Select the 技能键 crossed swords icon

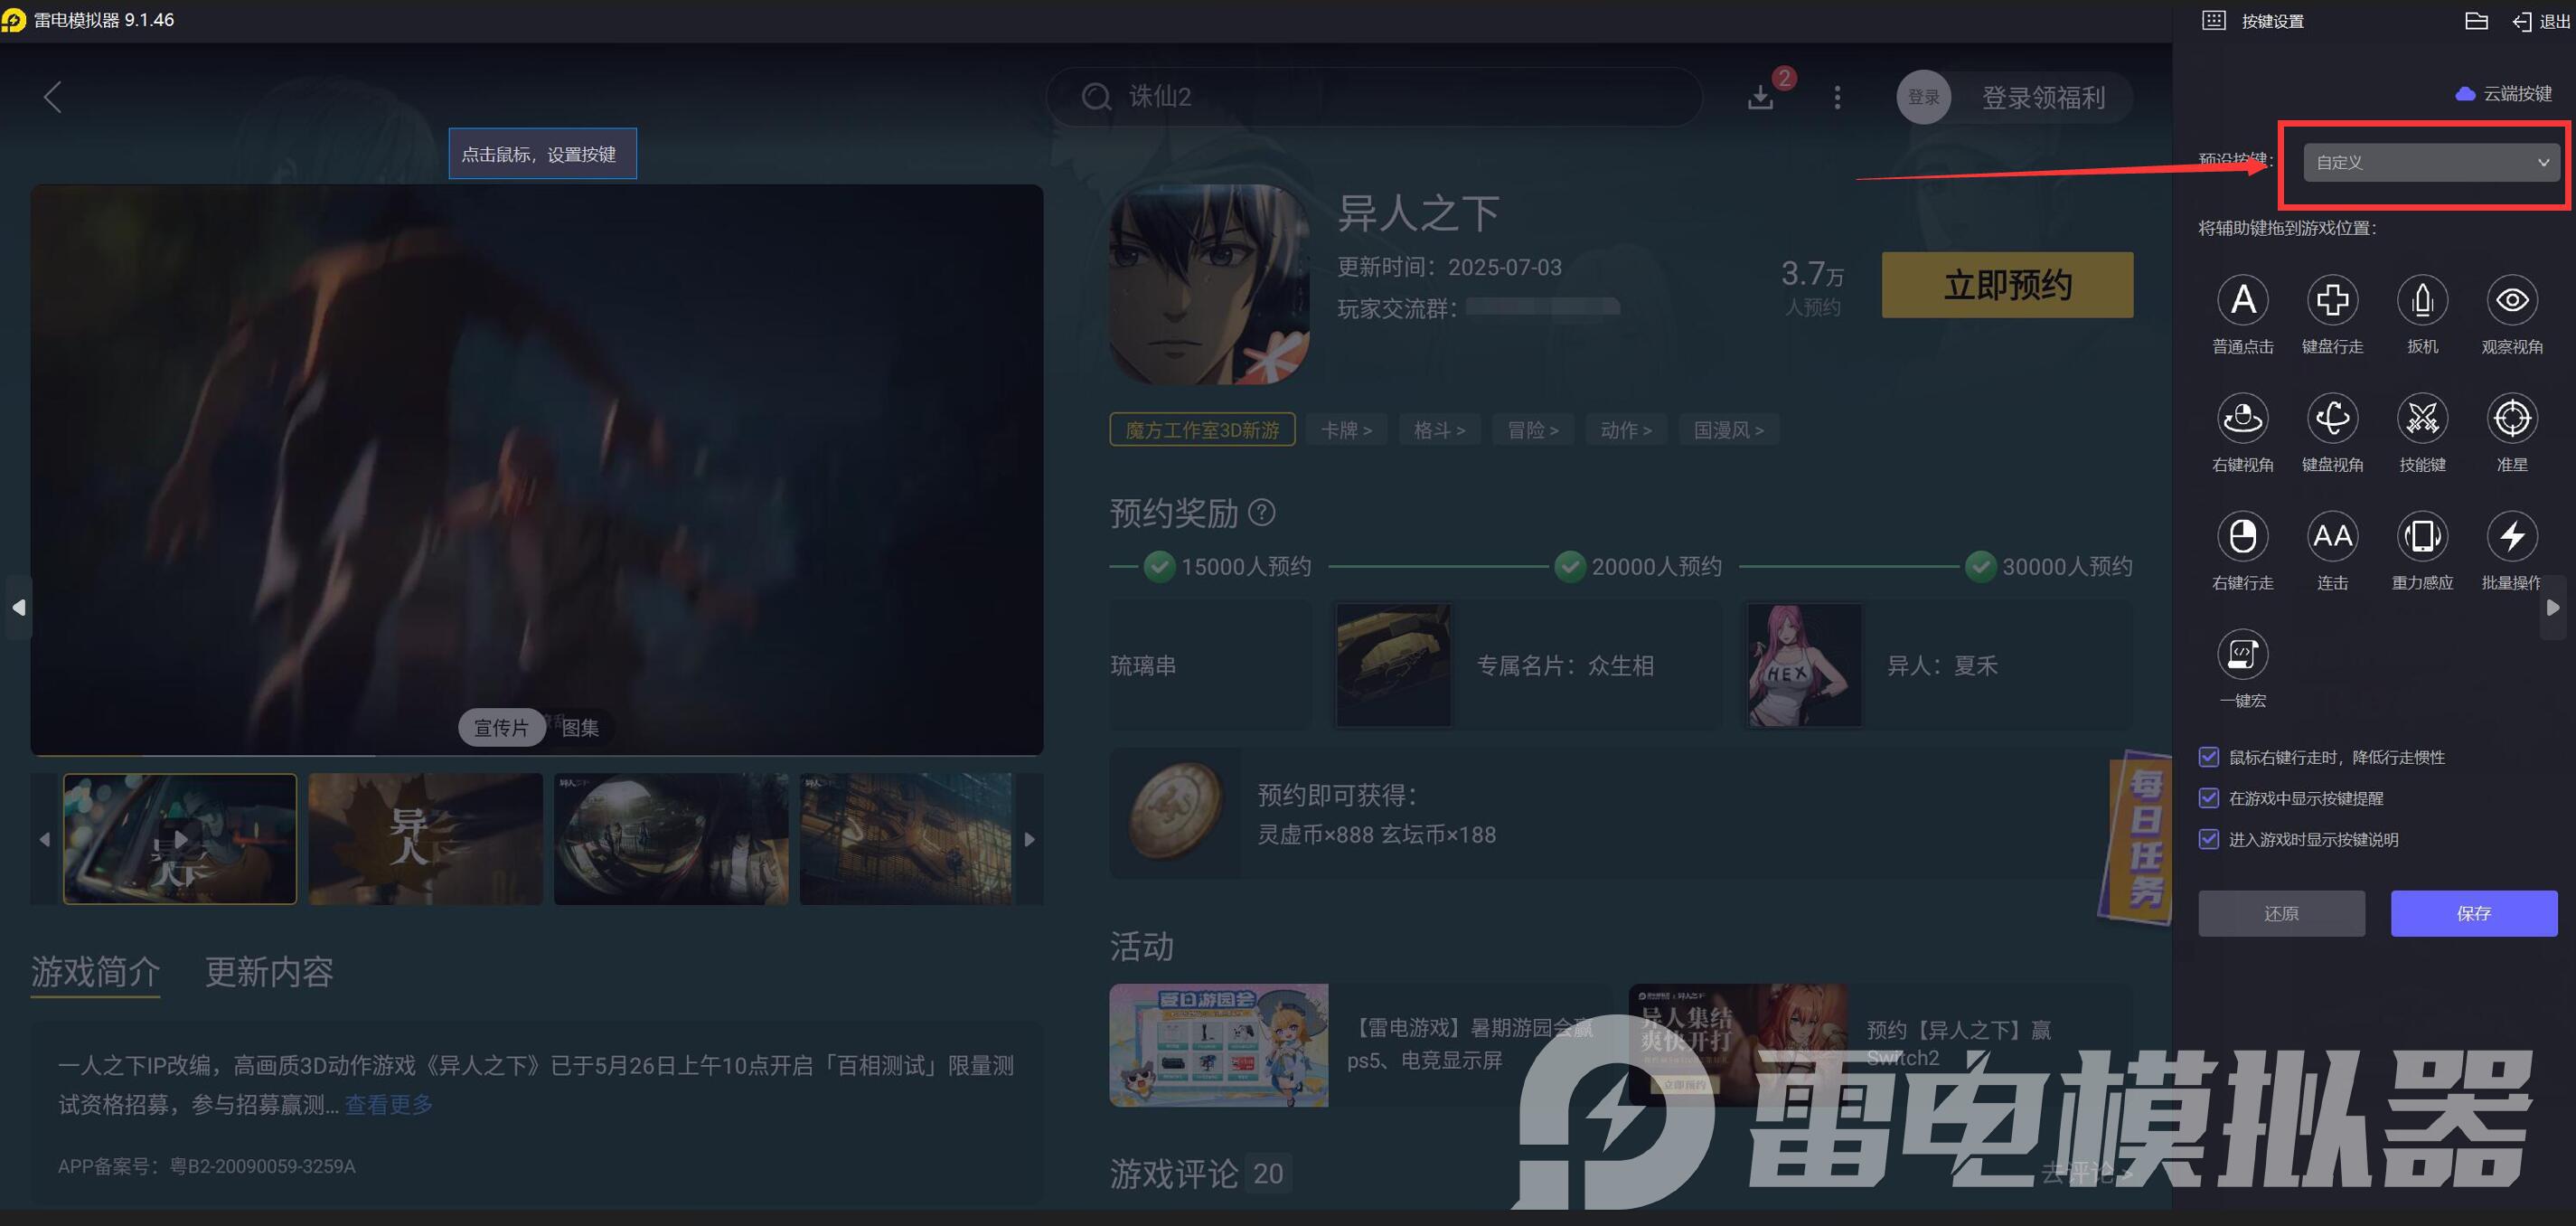point(2422,418)
